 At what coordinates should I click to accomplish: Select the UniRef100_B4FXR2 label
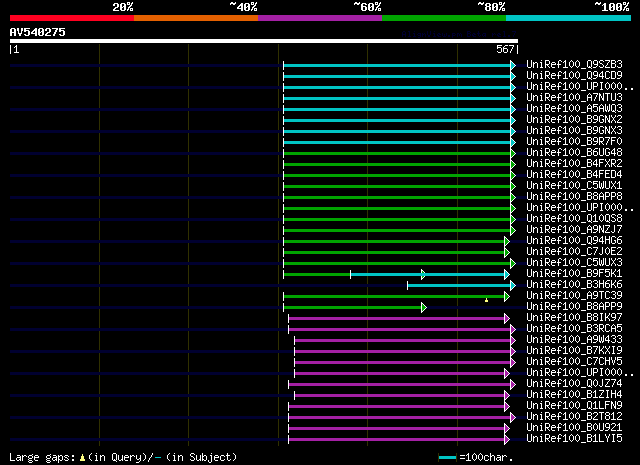pos(574,164)
